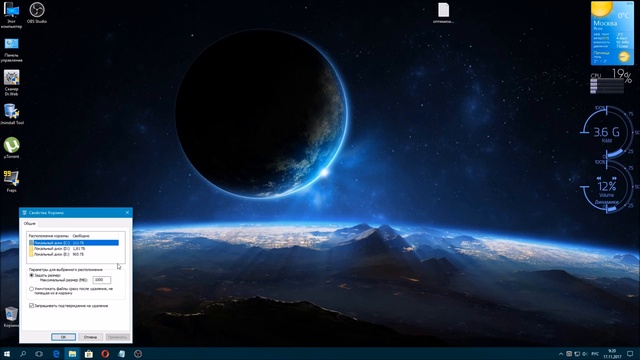Open the Windows Start menu
Viewport: 640px width, 360px height.
tap(7, 354)
